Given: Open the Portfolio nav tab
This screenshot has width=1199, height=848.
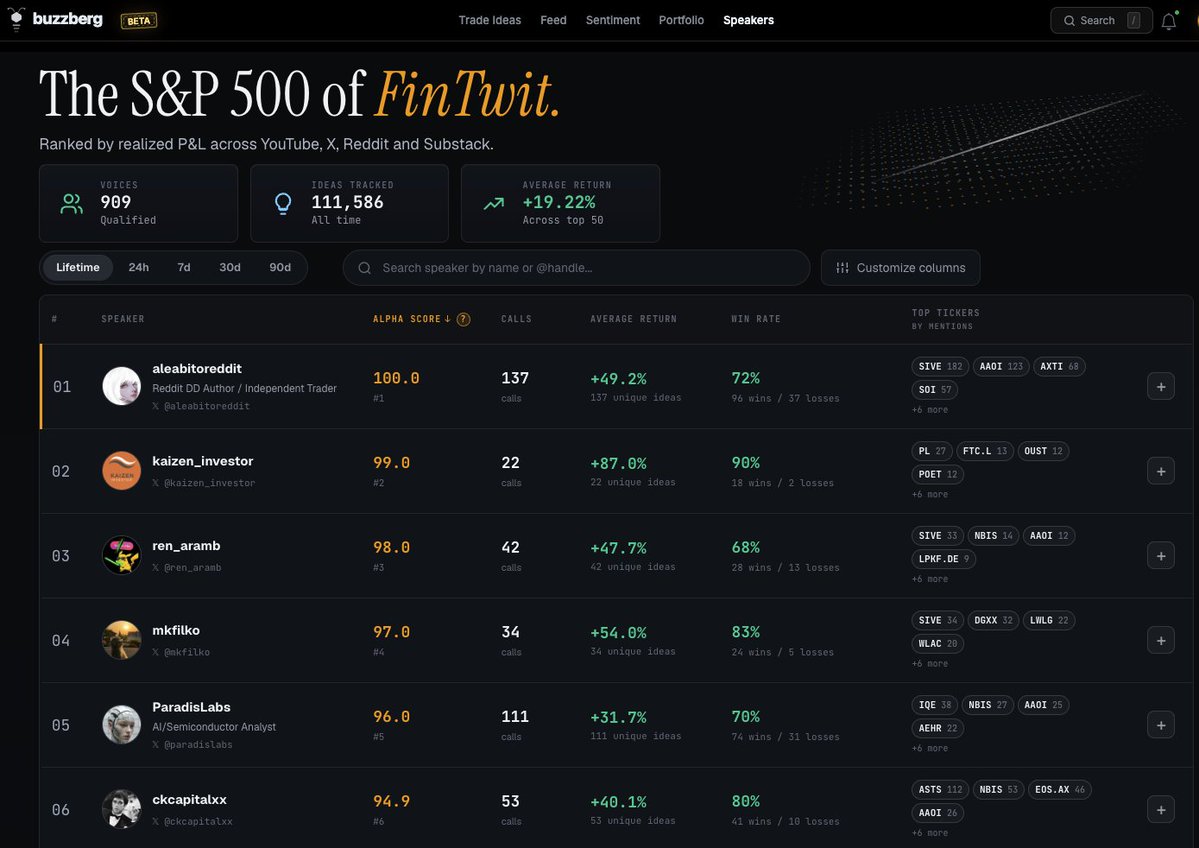Looking at the screenshot, I should click(x=681, y=21).
